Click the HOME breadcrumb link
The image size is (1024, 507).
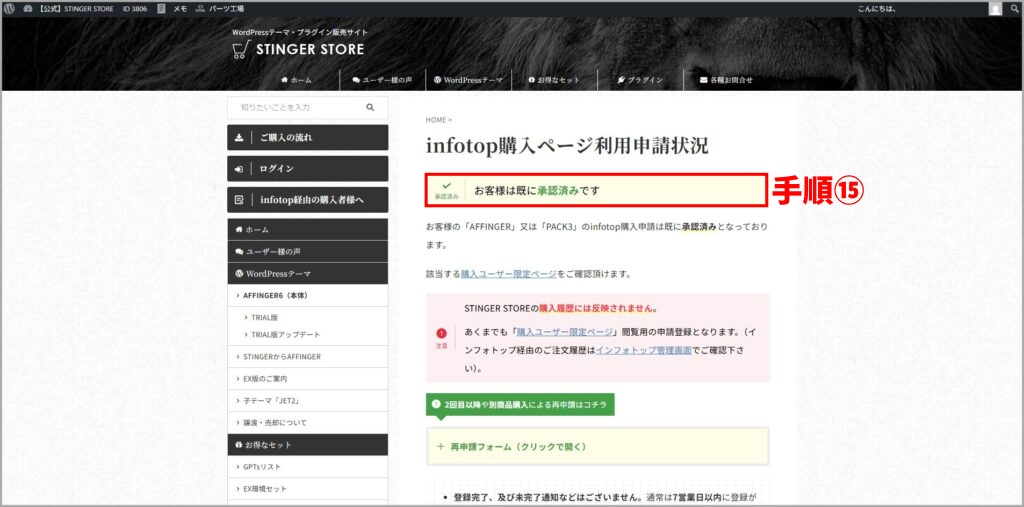point(435,120)
